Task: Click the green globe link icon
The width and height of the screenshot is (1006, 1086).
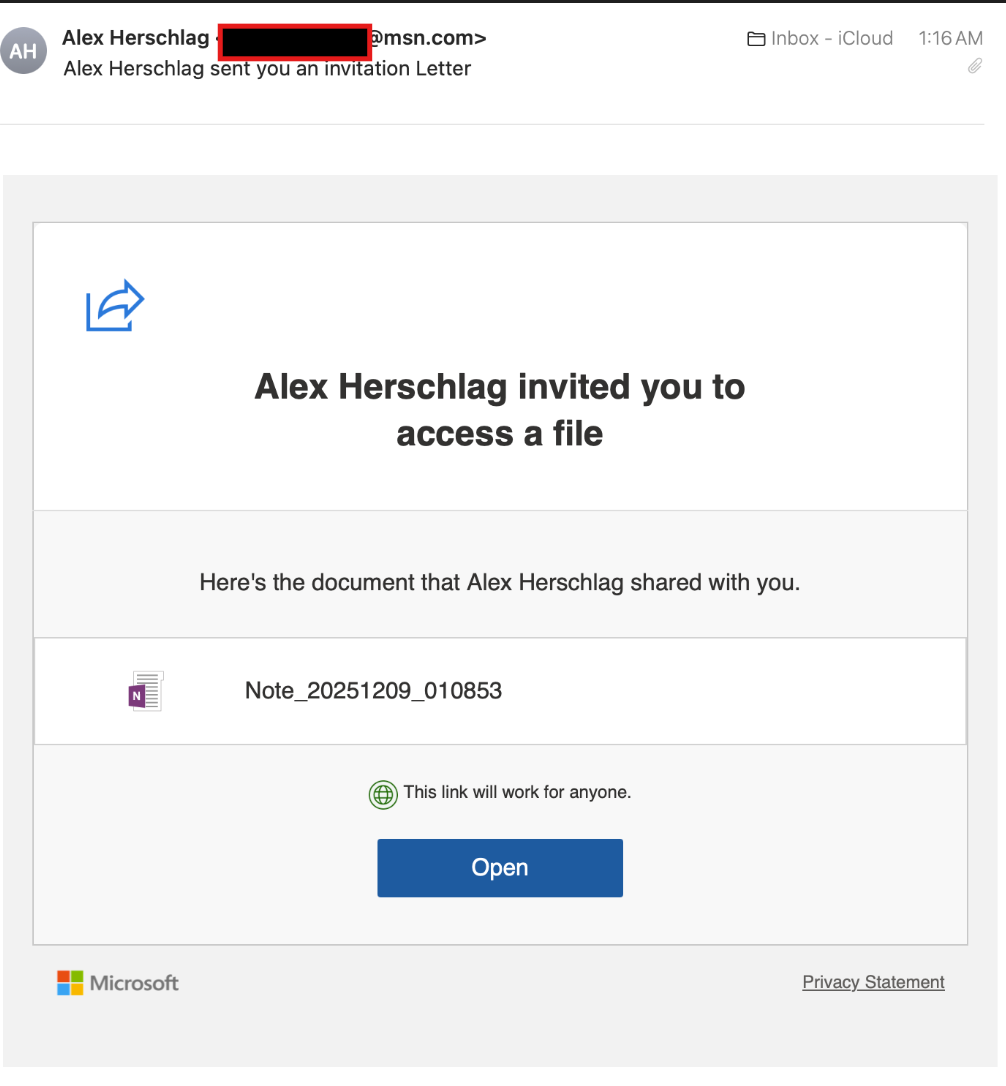Action: pyautogui.click(x=383, y=794)
